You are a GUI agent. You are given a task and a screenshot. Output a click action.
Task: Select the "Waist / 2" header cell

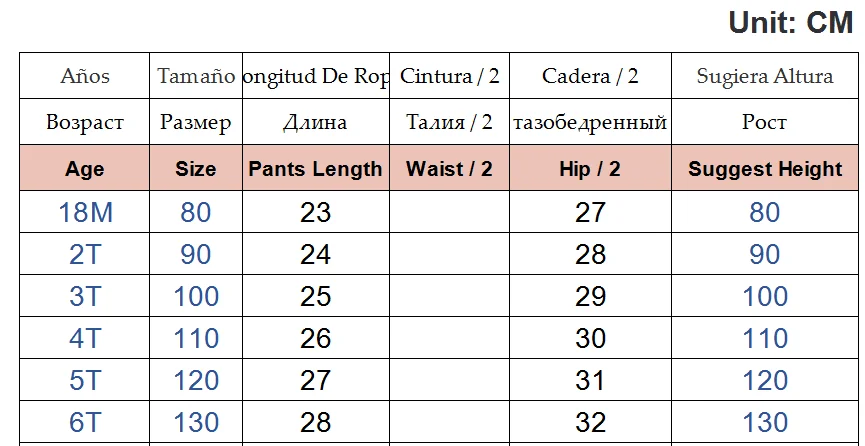tap(449, 169)
